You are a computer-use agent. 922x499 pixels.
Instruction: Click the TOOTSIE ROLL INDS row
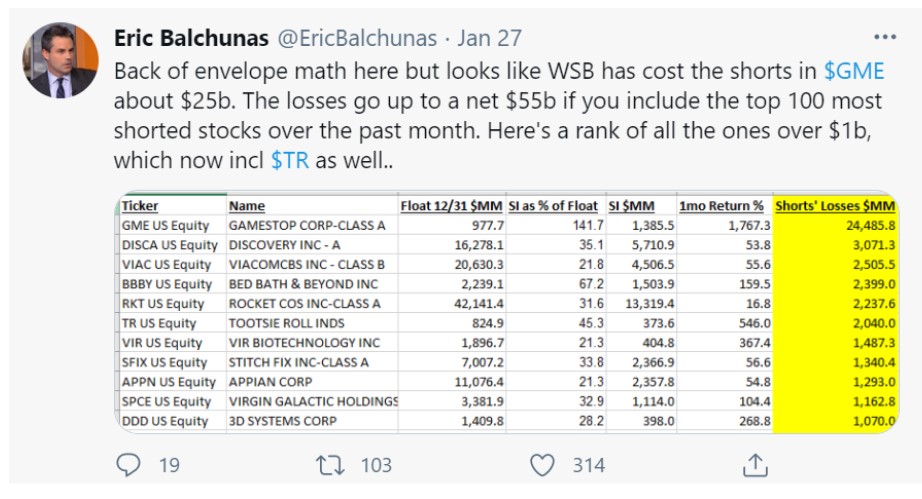click(x=506, y=323)
